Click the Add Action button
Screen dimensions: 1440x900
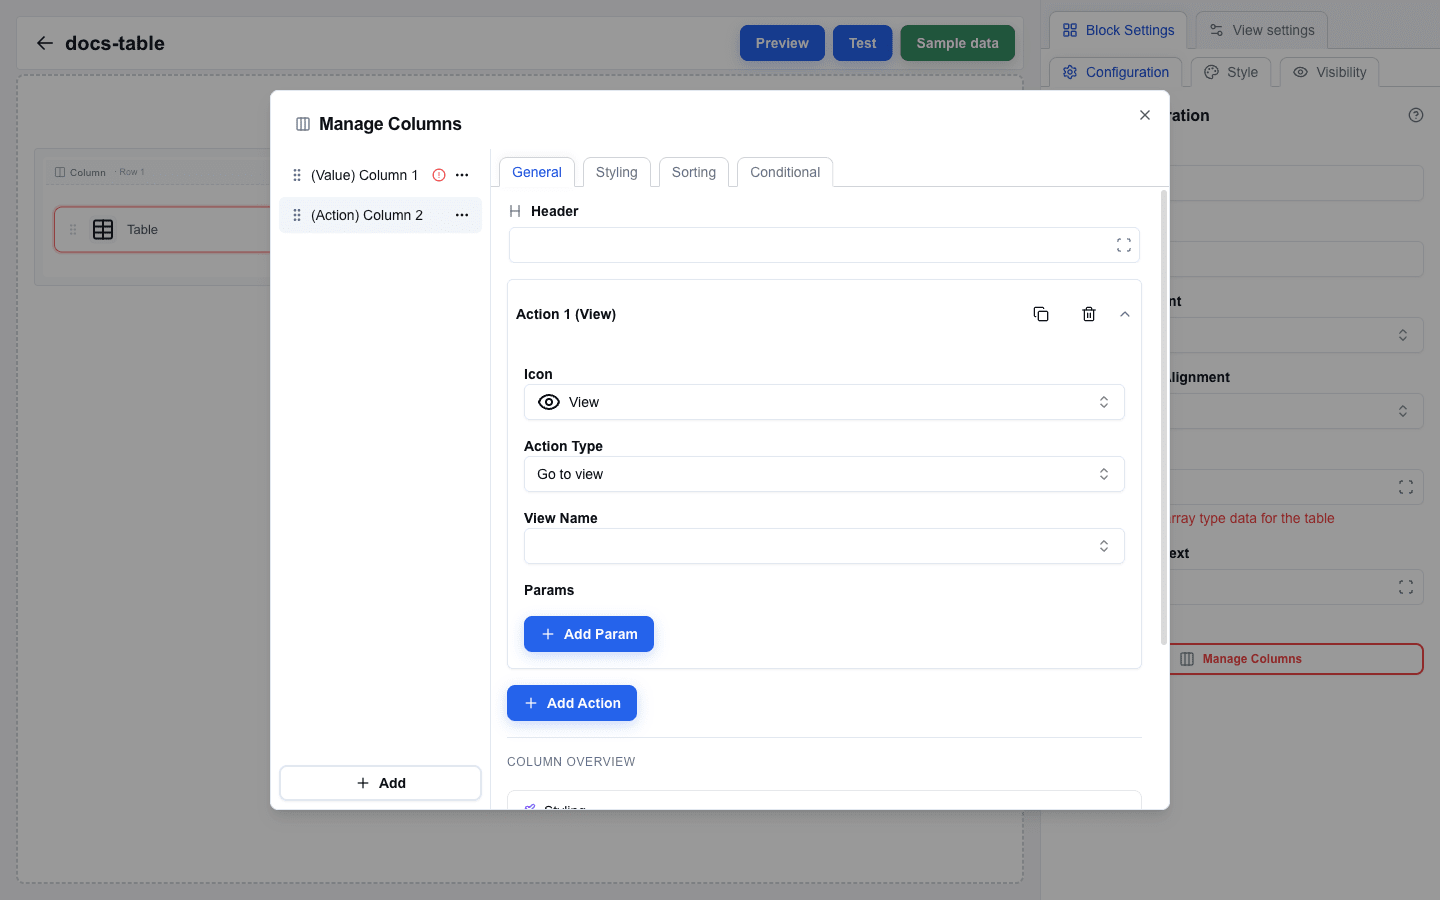point(572,703)
